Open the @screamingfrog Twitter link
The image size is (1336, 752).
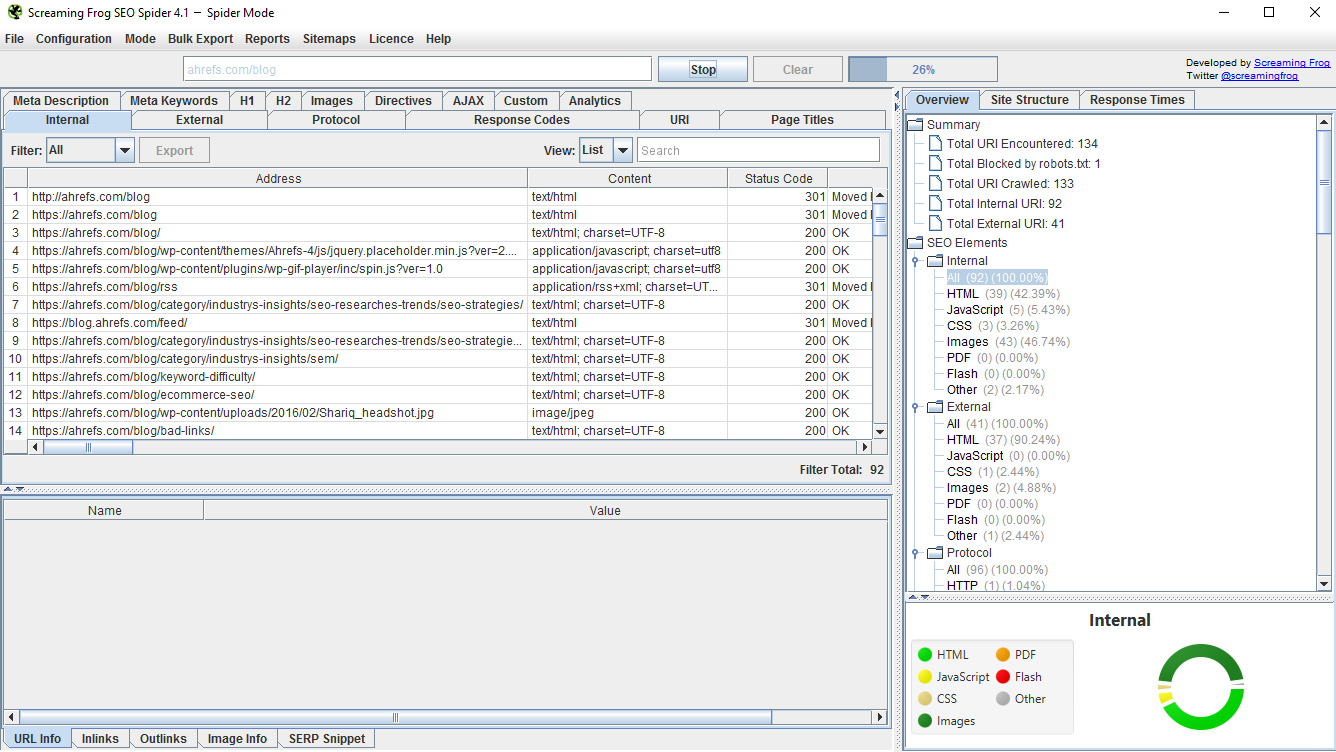tap(1260, 76)
